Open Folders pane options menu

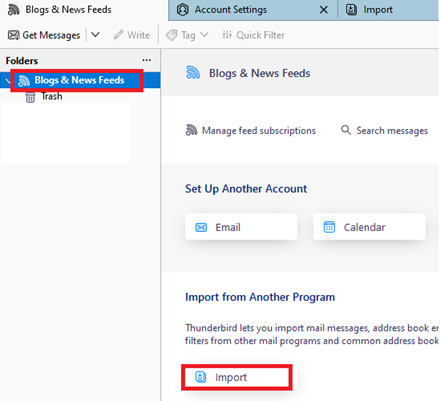[x=146, y=60]
